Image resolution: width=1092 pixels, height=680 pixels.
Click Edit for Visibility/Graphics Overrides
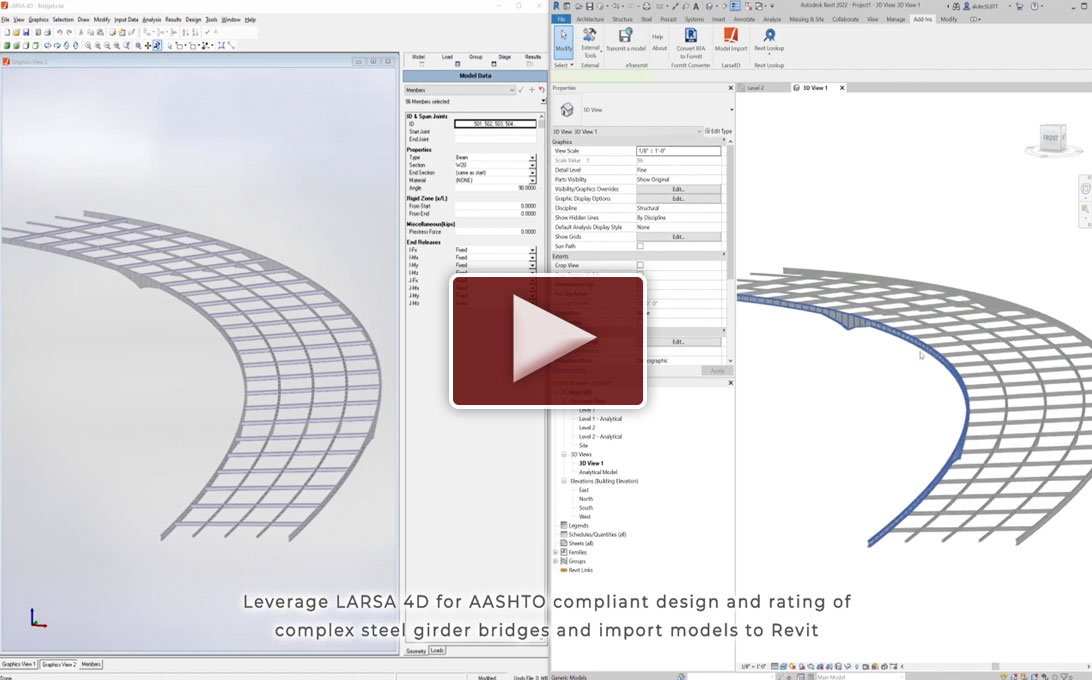tap(678, 189)
